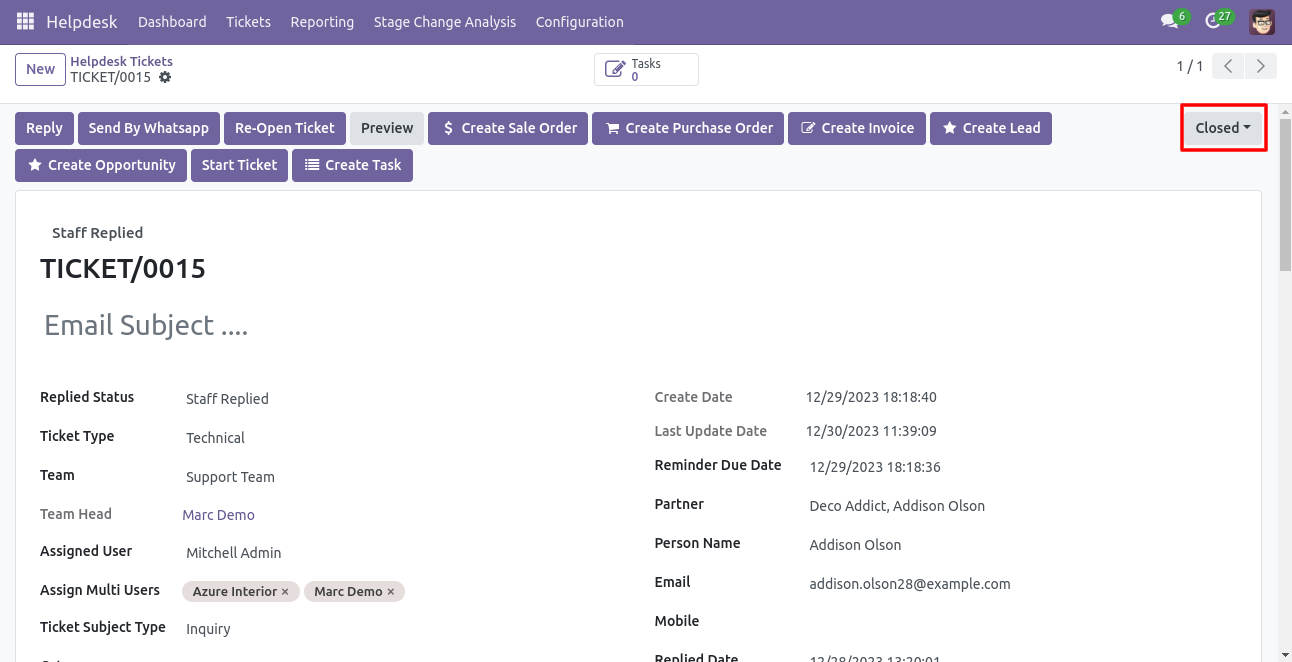
Task: Open the Configuration menu
Action: pos(580,21)
